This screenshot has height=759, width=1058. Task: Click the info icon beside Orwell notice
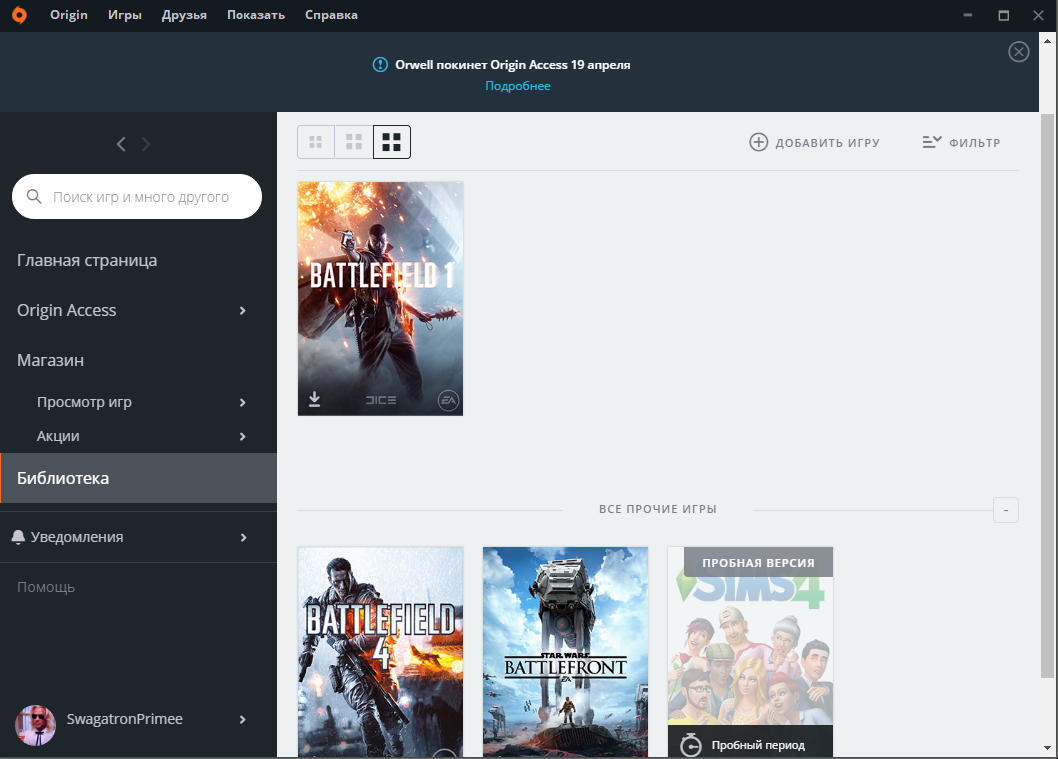tap(380, 65)
